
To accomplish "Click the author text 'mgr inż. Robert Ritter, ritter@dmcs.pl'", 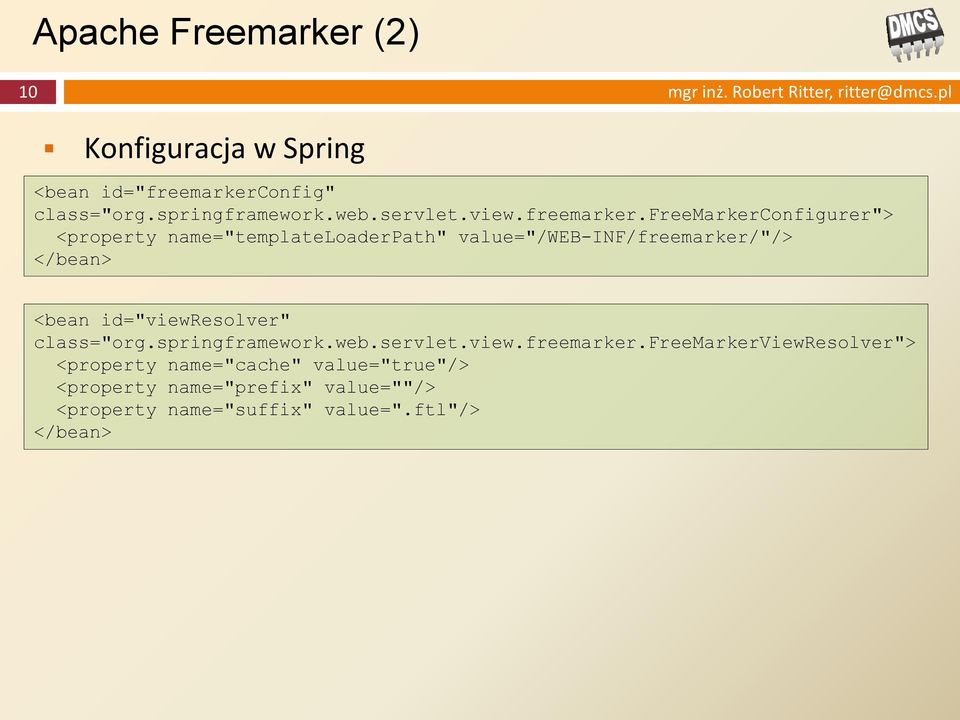I will point(809,92).
